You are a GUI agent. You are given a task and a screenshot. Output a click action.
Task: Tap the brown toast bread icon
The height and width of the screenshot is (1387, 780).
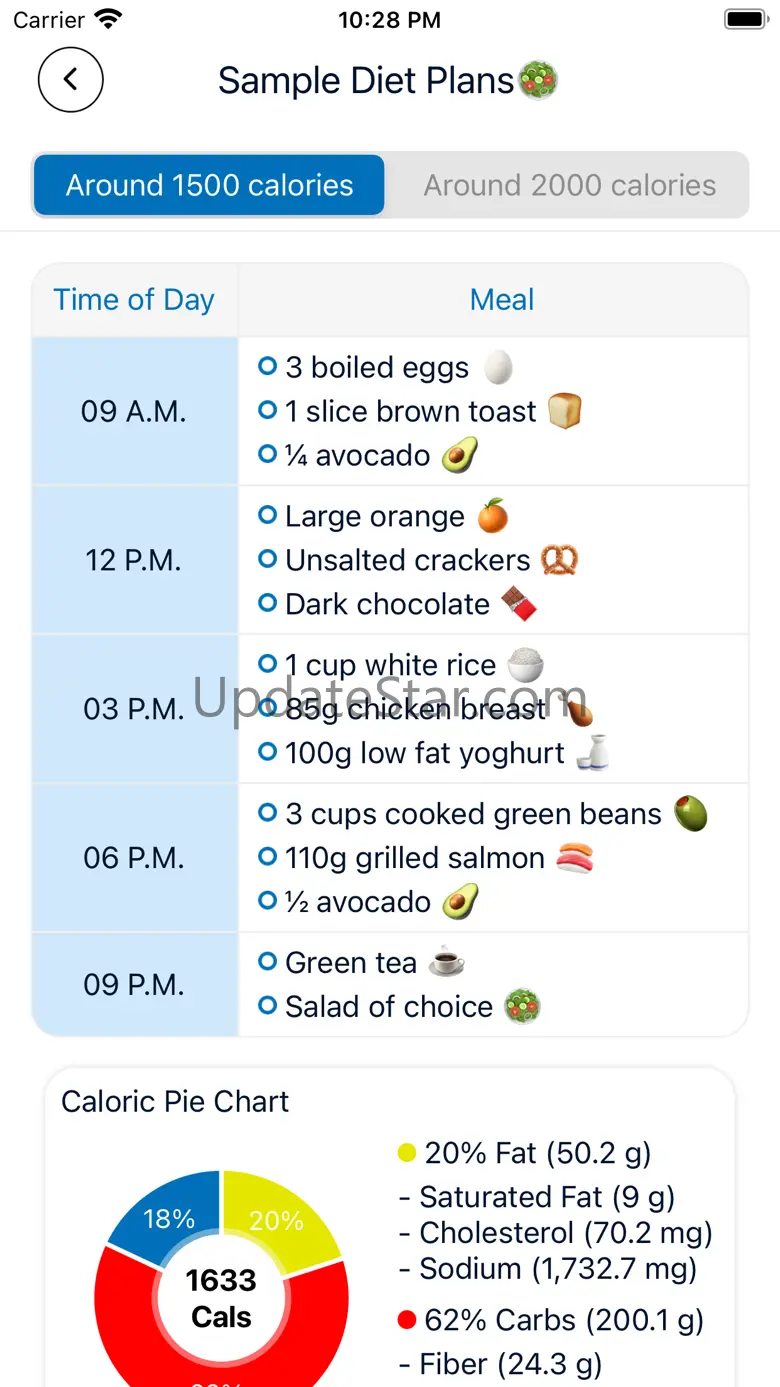564,411
